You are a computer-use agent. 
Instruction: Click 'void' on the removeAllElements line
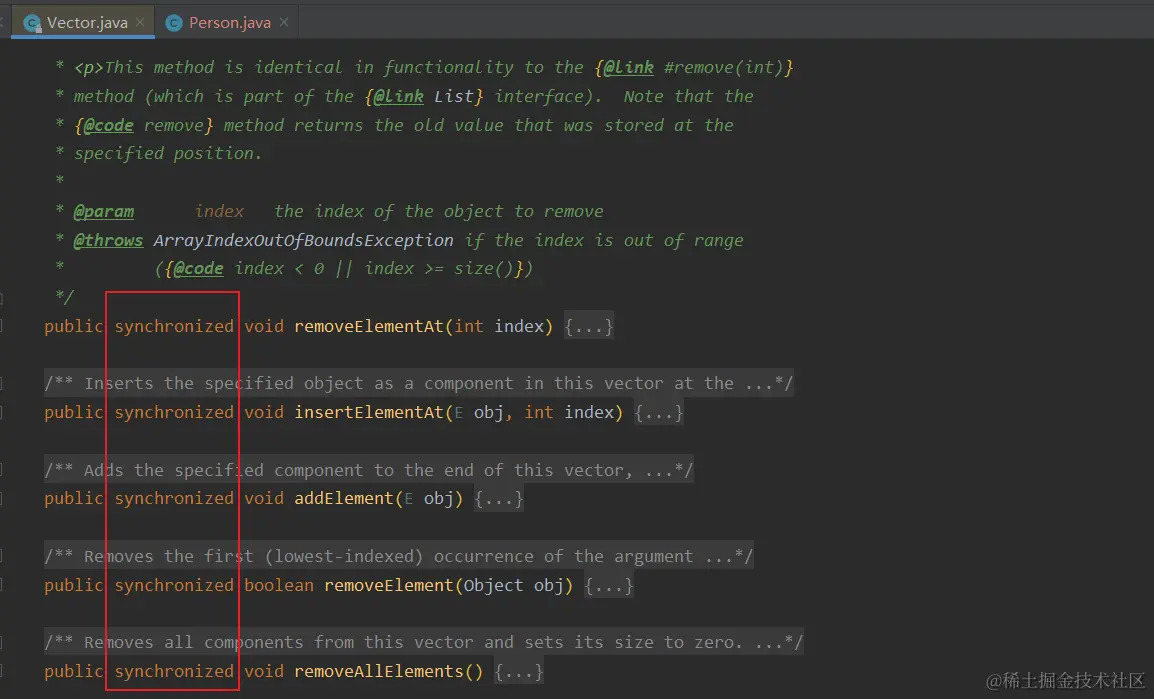264,672
